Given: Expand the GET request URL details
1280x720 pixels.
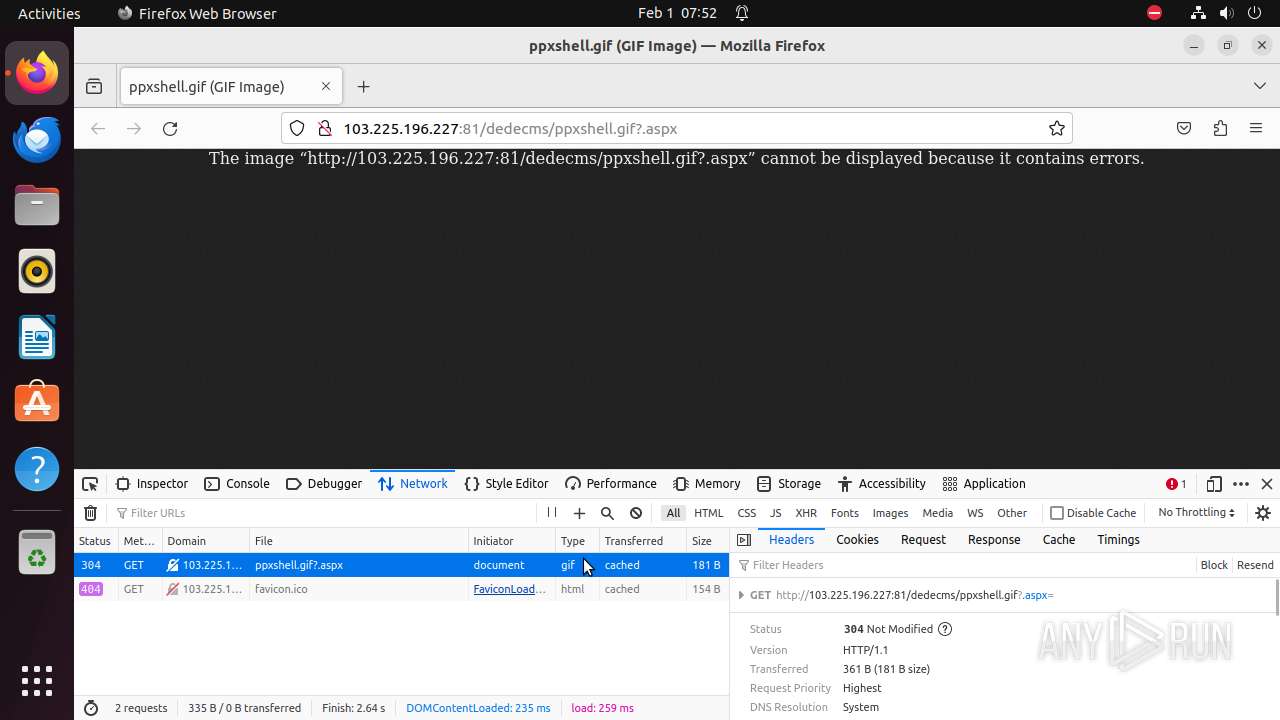Looking at the screenshot, I should pyautogui.click(x=741, y=595).
